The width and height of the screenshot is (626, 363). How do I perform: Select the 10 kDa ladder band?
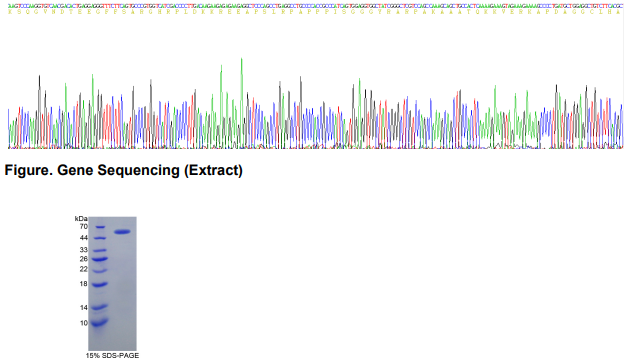pyautogui.click(x=99, y=322)
